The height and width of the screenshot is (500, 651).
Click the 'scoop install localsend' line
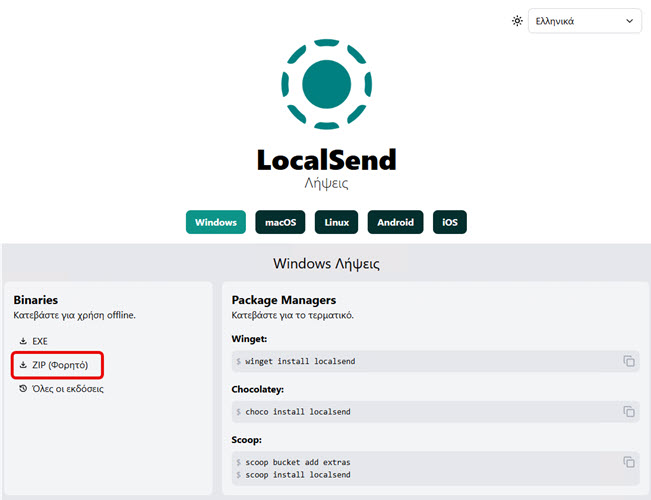pyautogui.click(x=298, y=475)
